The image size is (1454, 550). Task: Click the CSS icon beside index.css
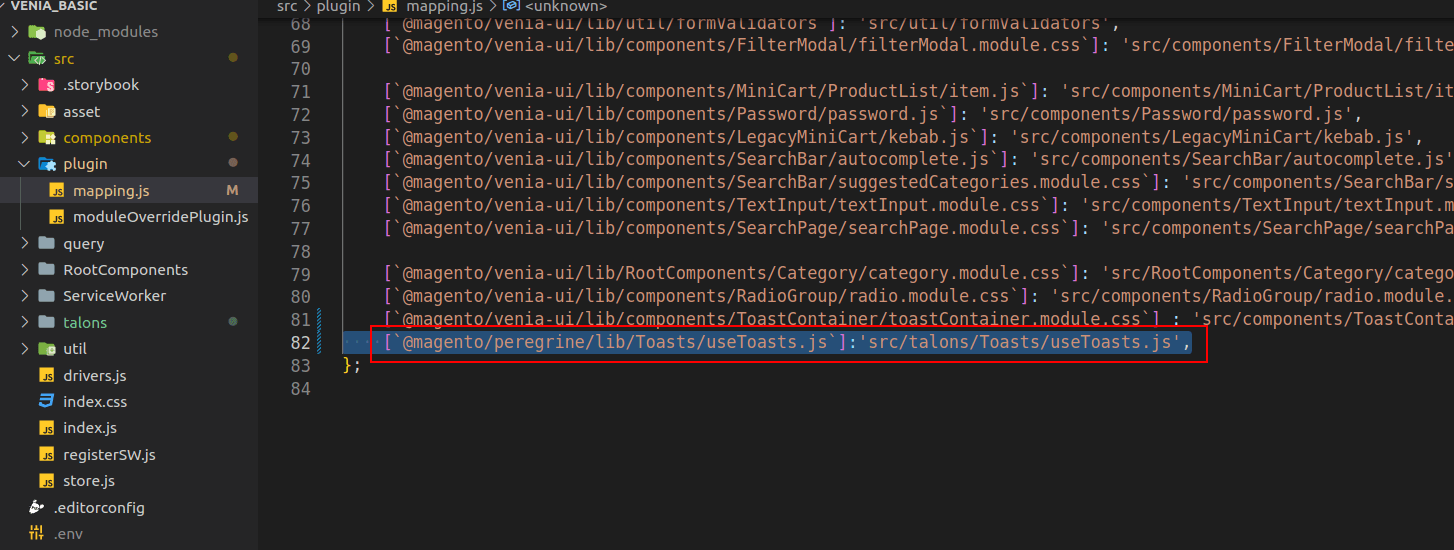[x=46, y=402]
